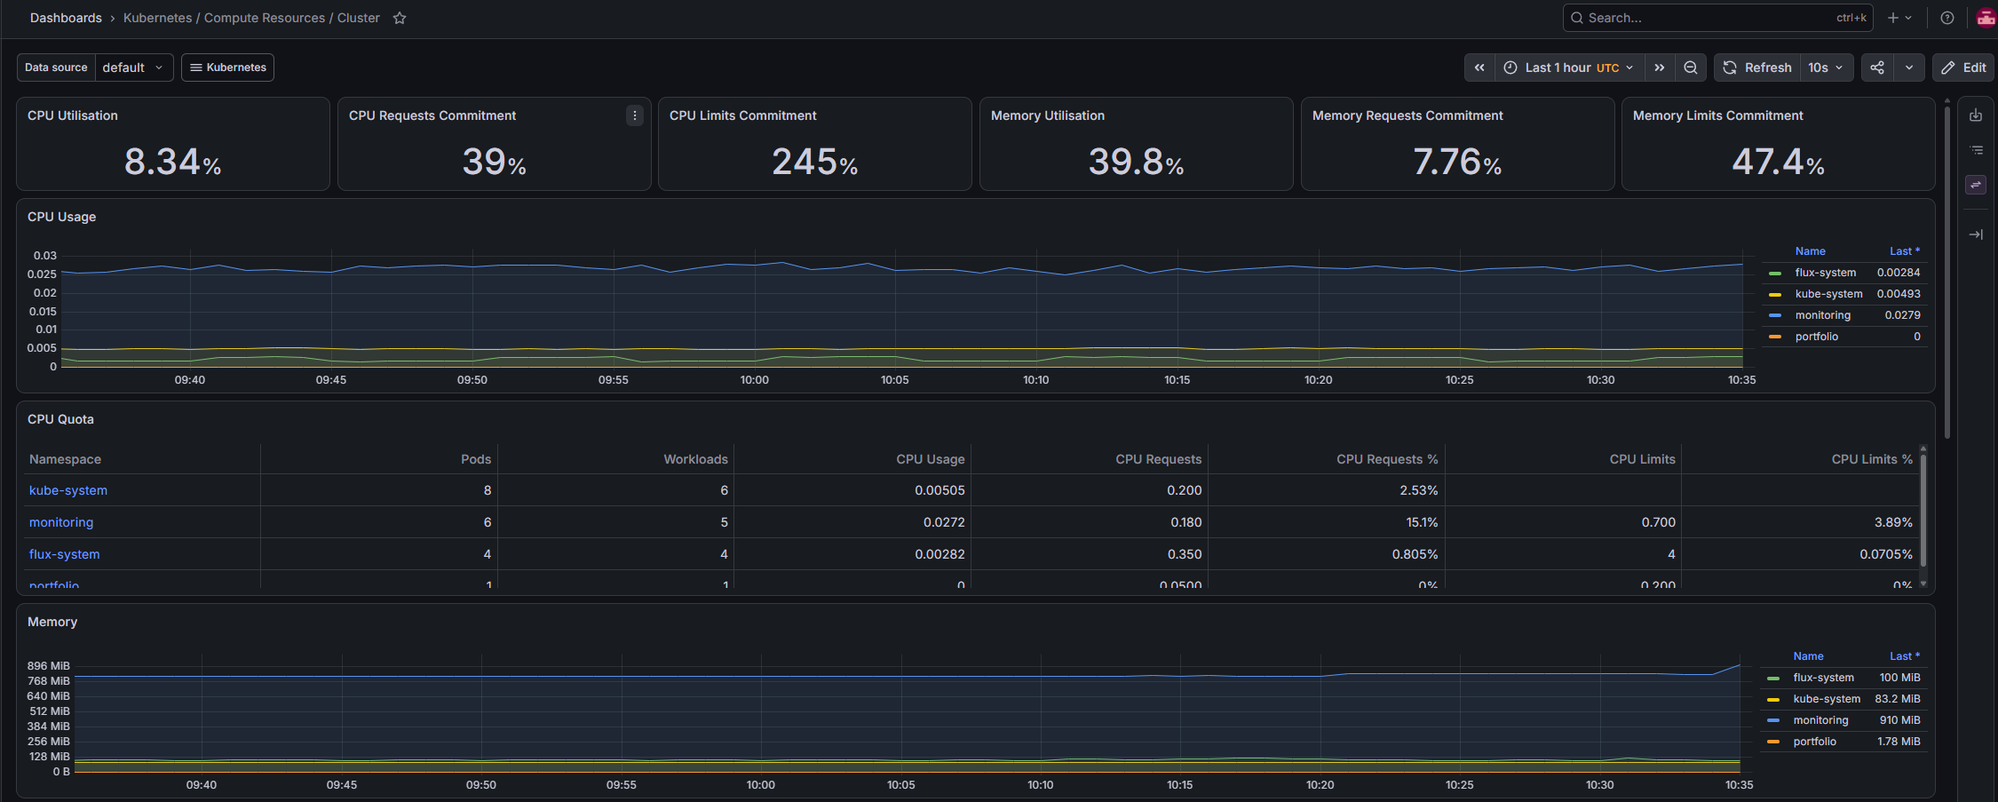Open the 'Last 1 hour' time picker
The width and height of the screenshot is (1998, 802).
point(1568,68)
